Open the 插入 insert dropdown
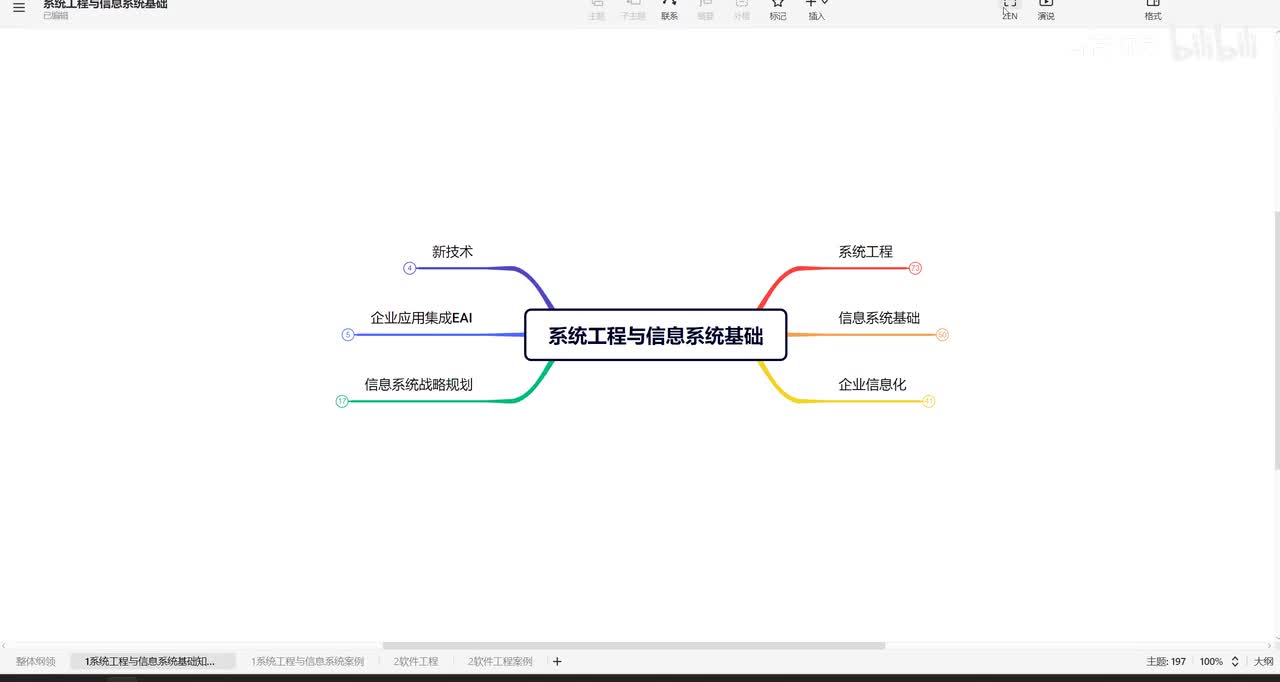The image size is (1280, 682). point(817,9)
